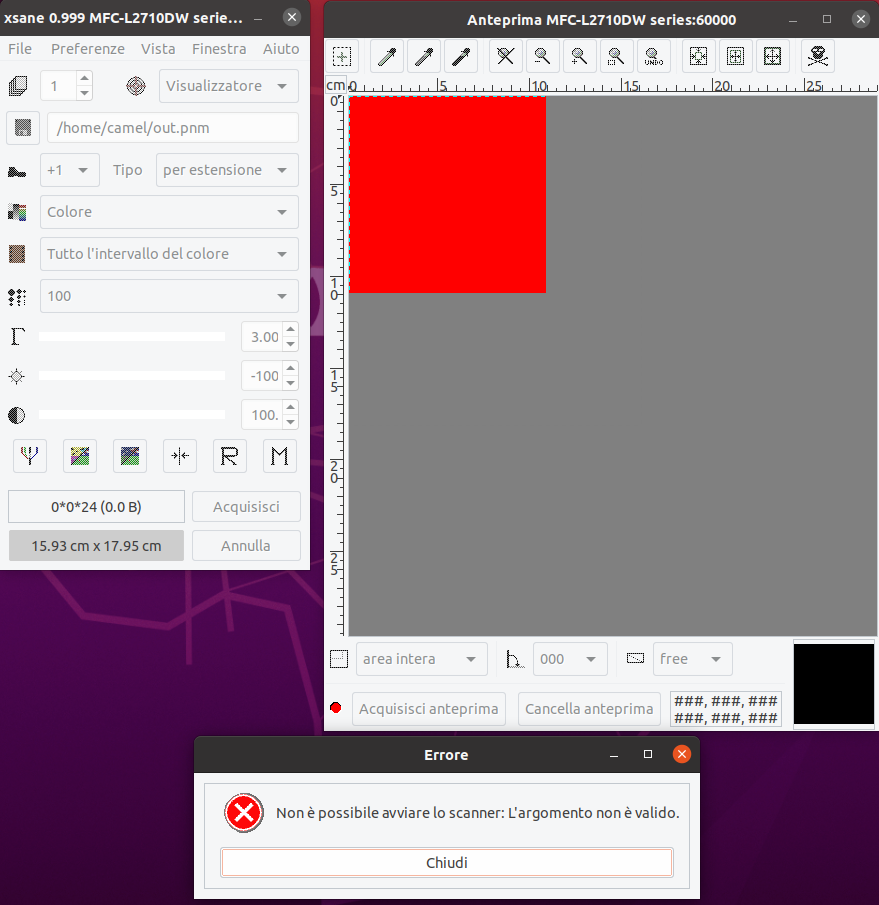This screenshot has height=905, width=879.
Task: Open the Visualizzatore target dropdown
Action: tap(229, 86)
